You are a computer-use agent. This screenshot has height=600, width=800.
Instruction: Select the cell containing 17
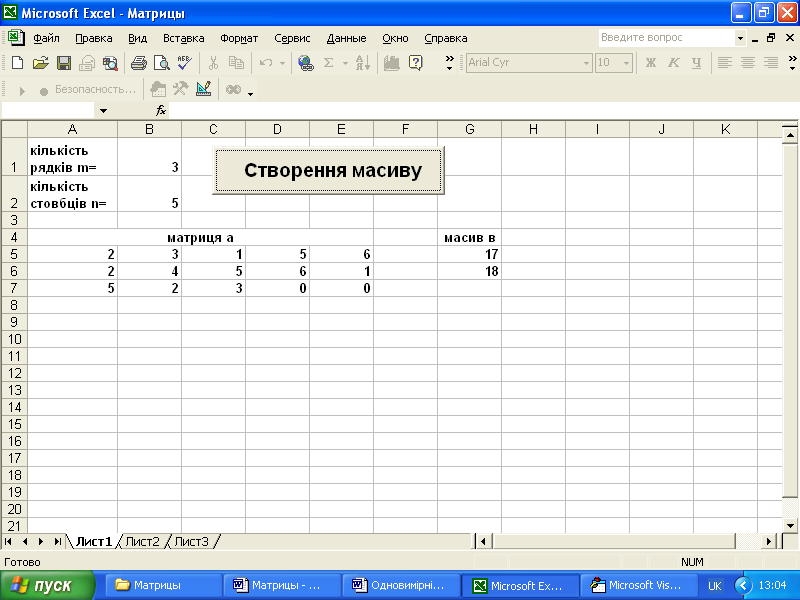tap(469, 254)
